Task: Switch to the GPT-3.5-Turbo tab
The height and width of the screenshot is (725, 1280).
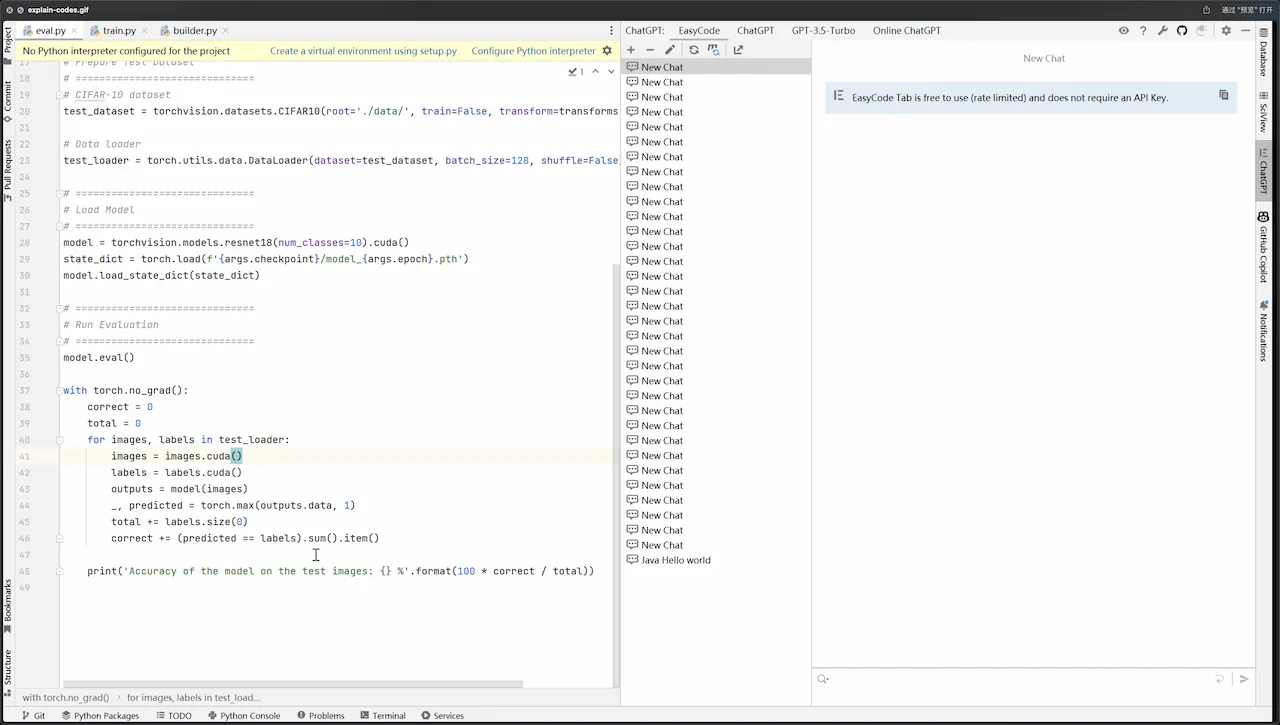Action: tap(823, 31)
